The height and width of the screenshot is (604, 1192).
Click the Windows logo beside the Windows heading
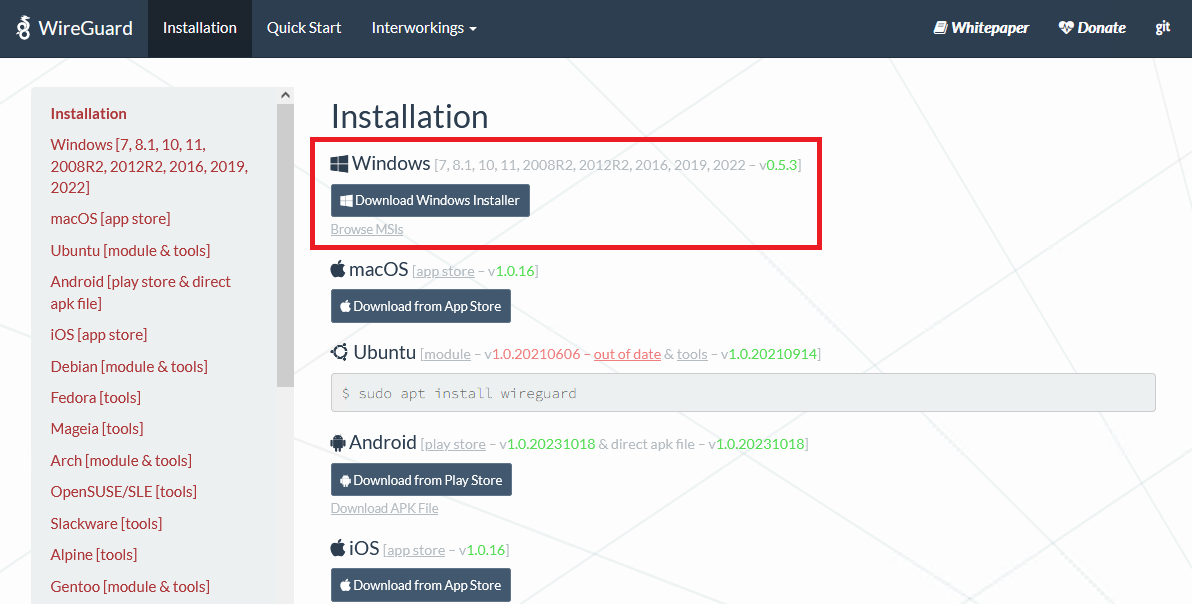tap(340, 163)
